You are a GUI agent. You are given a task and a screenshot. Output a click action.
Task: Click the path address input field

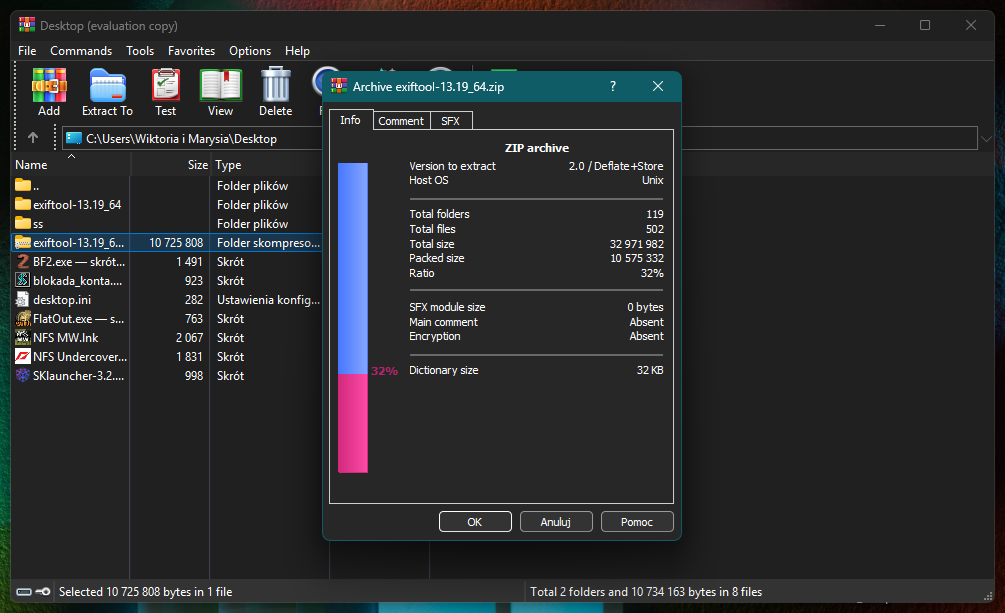[x=500, y=139]
